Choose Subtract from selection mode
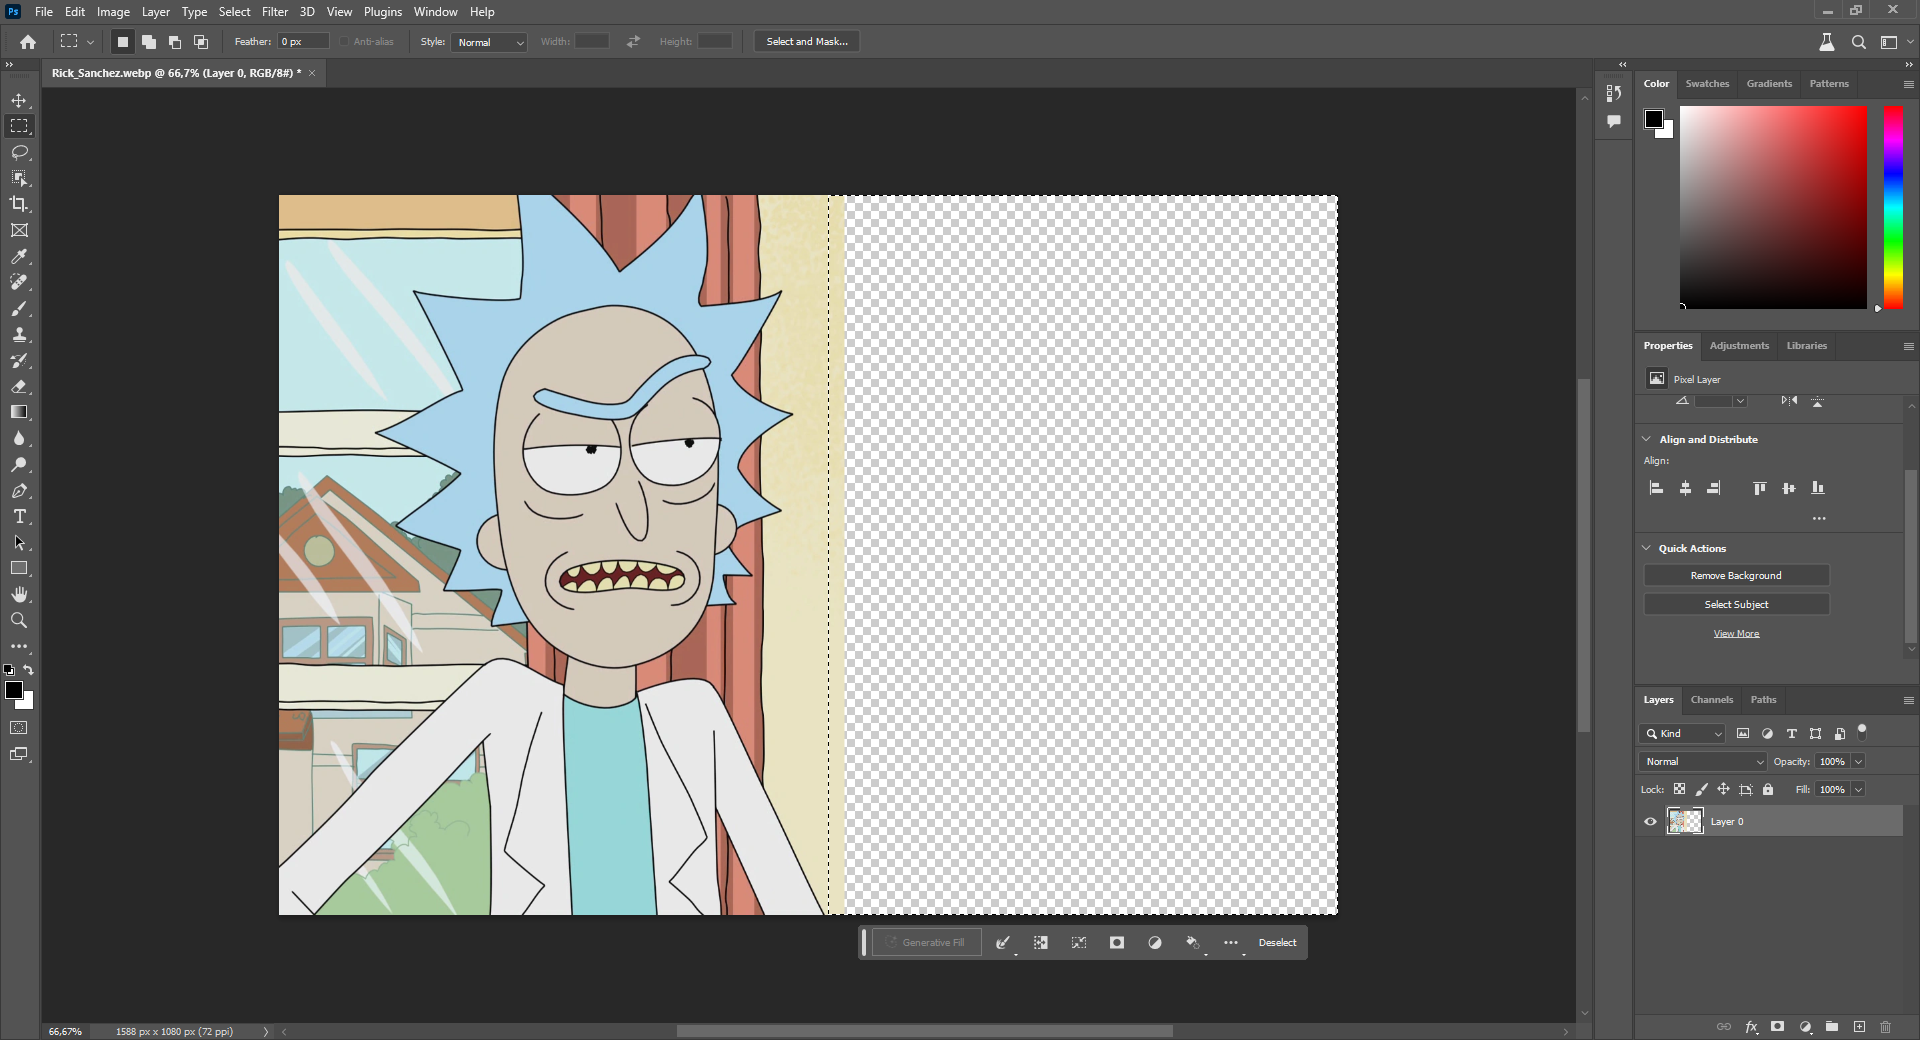 tap(175, 42)
